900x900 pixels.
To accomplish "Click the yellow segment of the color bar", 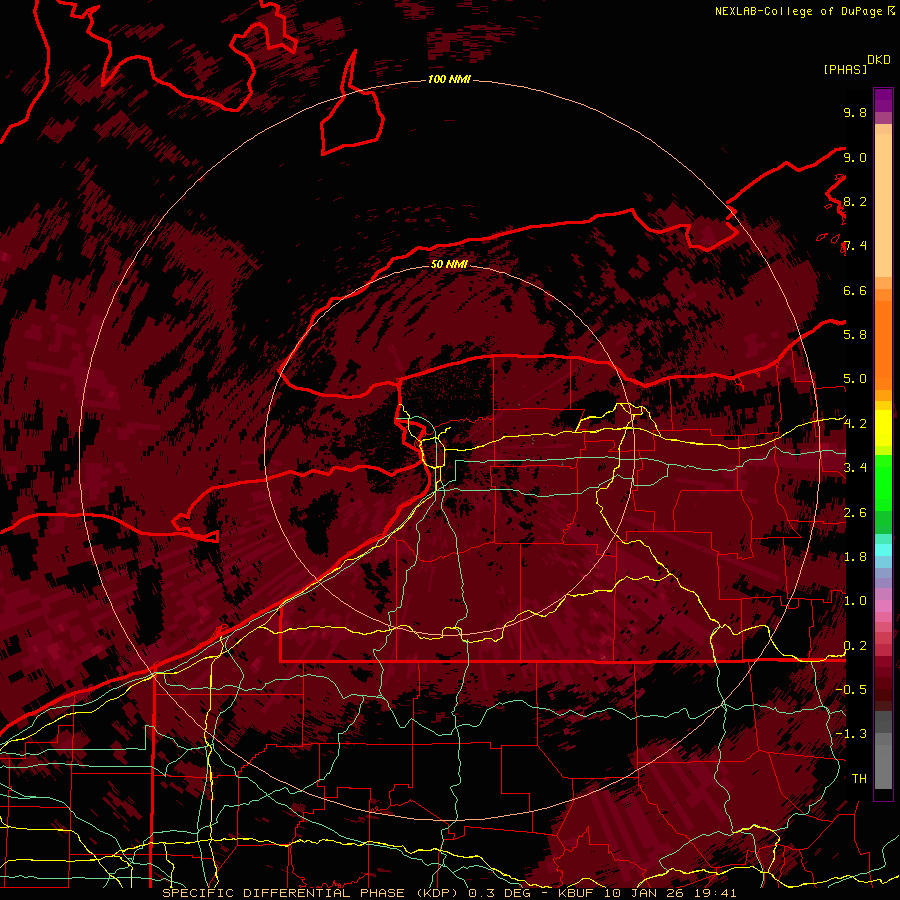I will click(883, 428).
